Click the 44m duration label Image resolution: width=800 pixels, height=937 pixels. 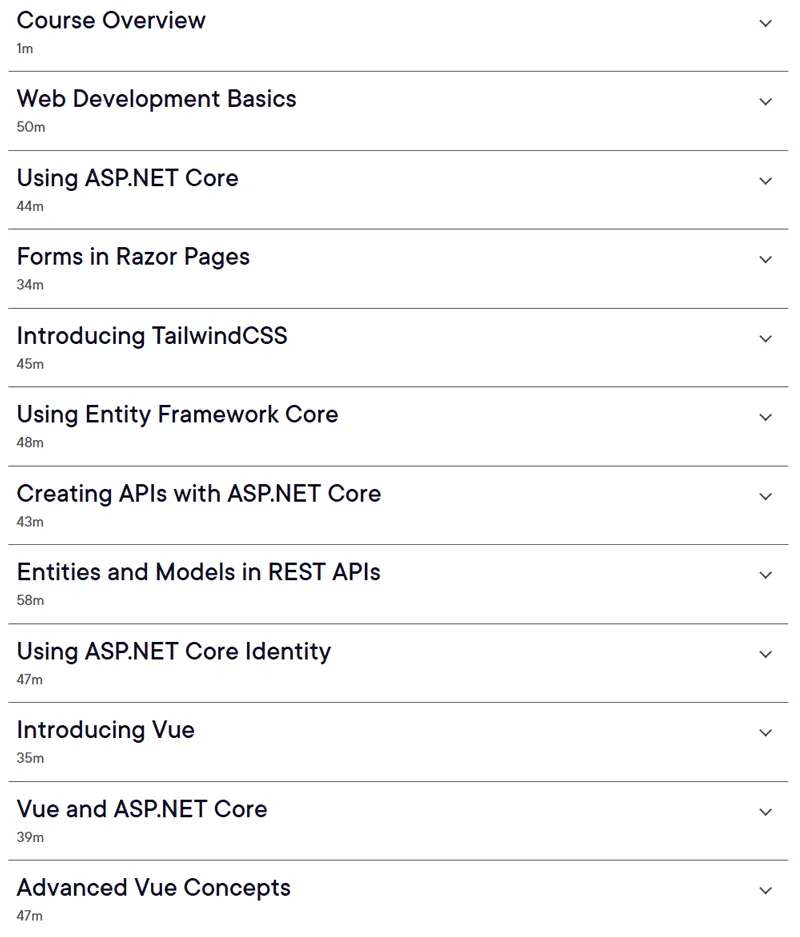click(x=30, y=206)
